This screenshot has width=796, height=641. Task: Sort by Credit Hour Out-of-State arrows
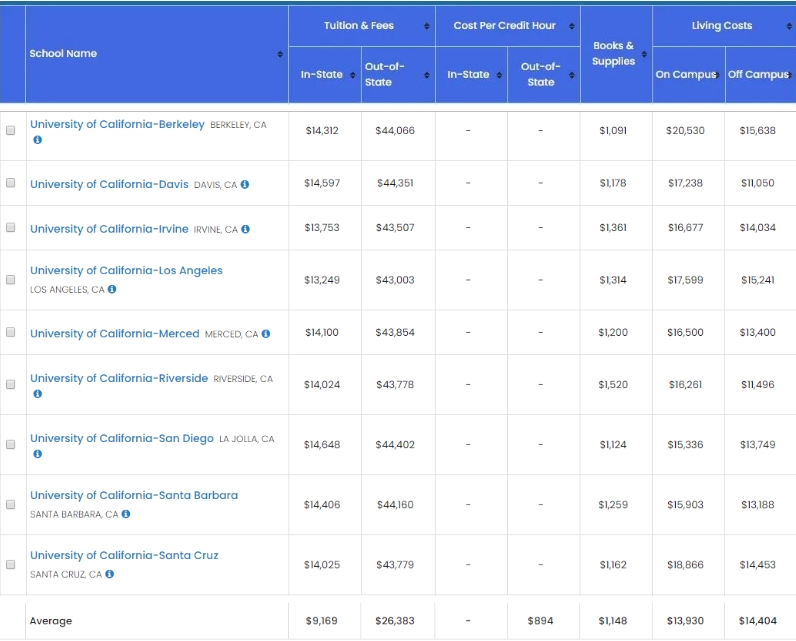[x=572, y=75]
